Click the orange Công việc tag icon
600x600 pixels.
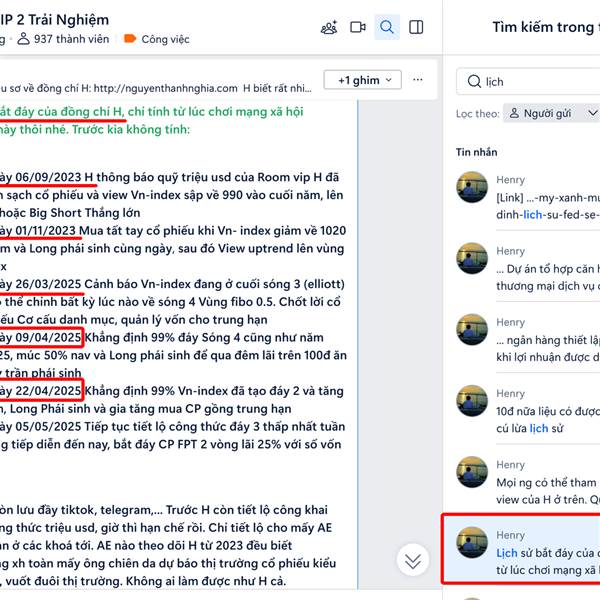(130, 39)
